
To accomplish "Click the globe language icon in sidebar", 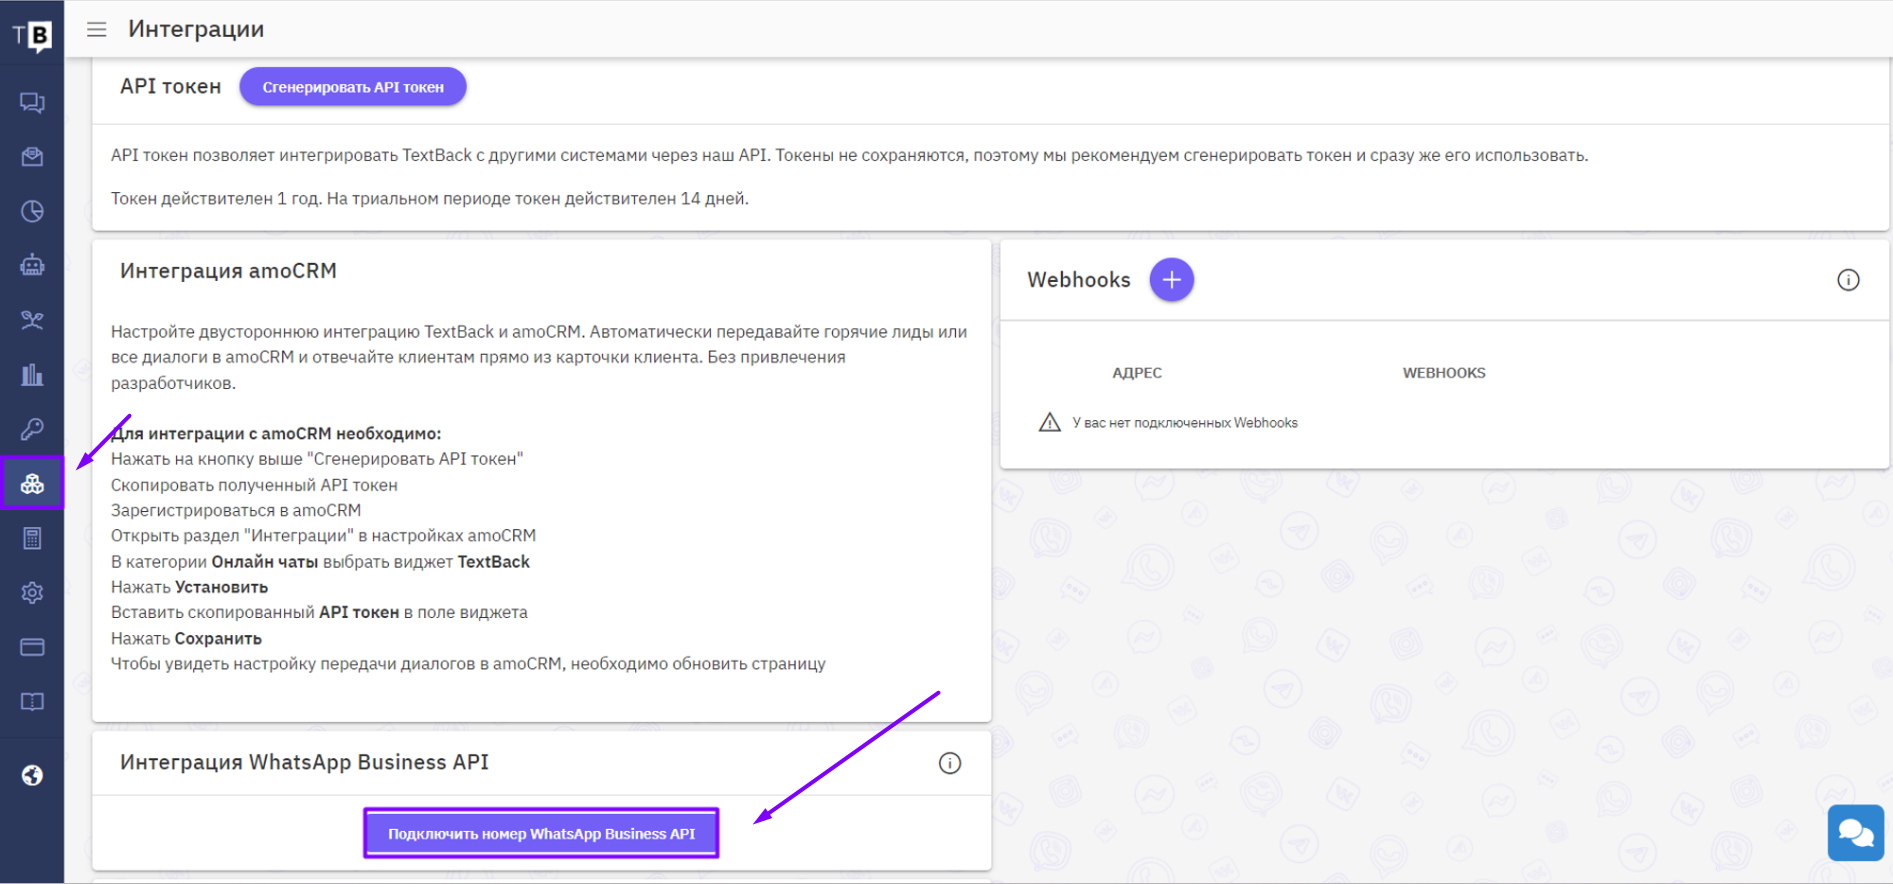I will pos(32,776).
